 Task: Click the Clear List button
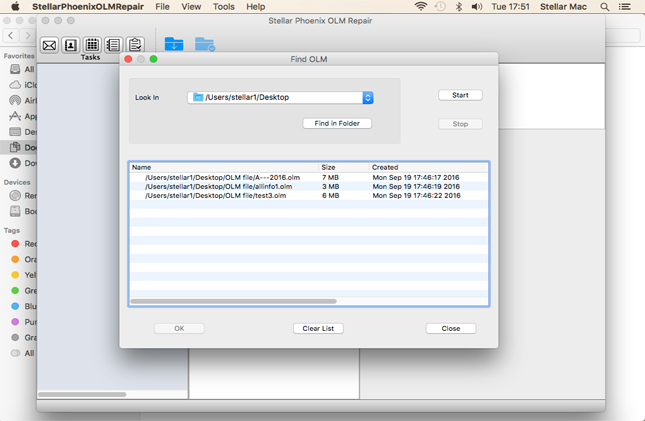[318, 328]
